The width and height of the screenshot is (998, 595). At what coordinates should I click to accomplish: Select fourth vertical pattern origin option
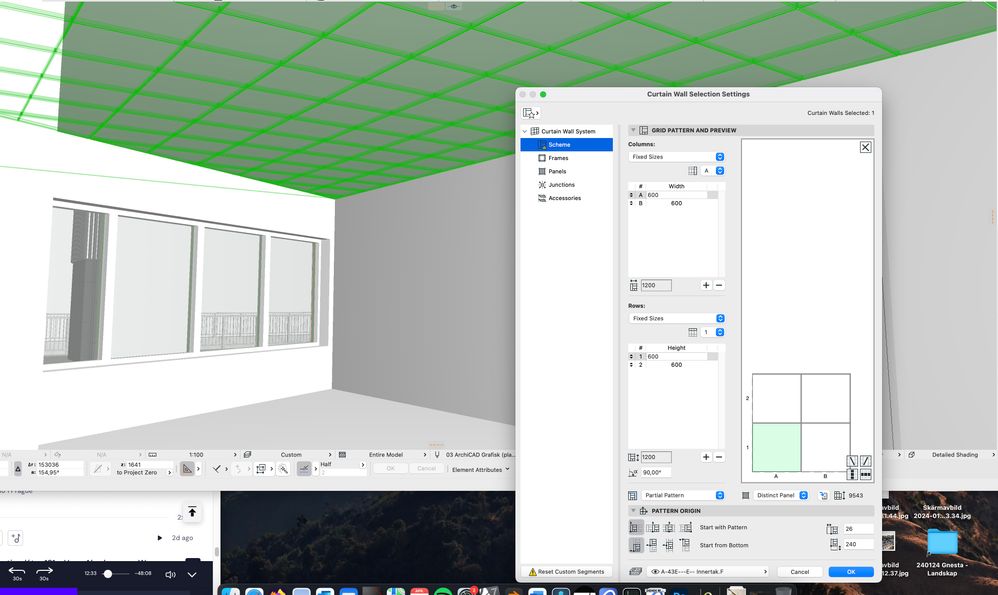click(x=685, y=545)
